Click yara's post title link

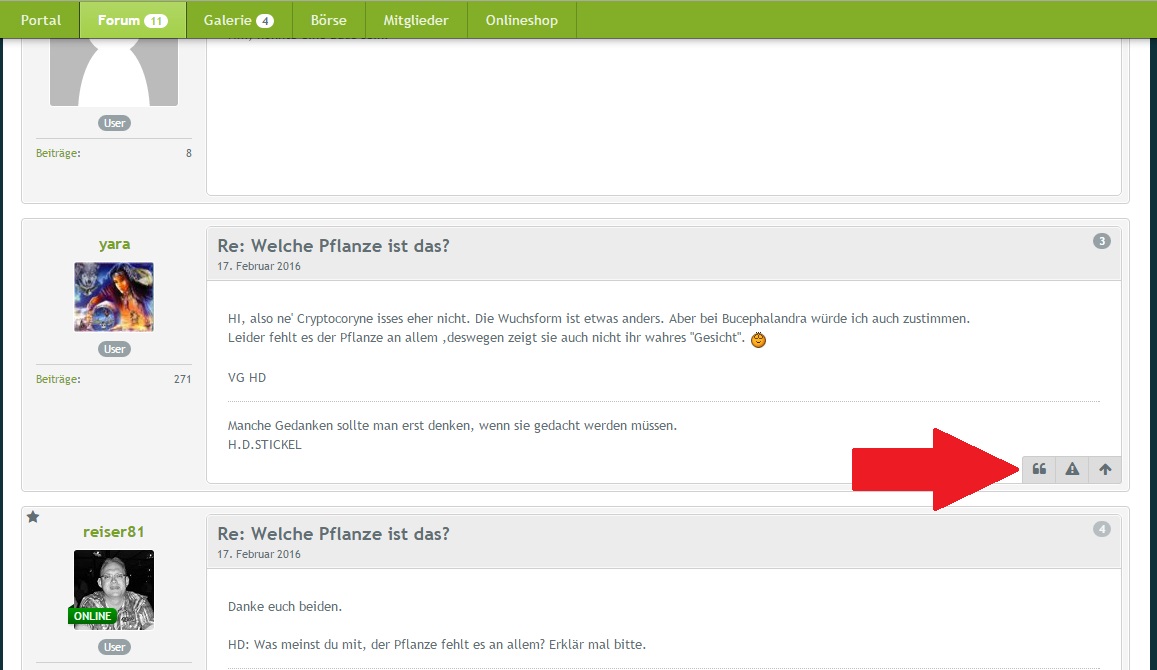(334, 246)
